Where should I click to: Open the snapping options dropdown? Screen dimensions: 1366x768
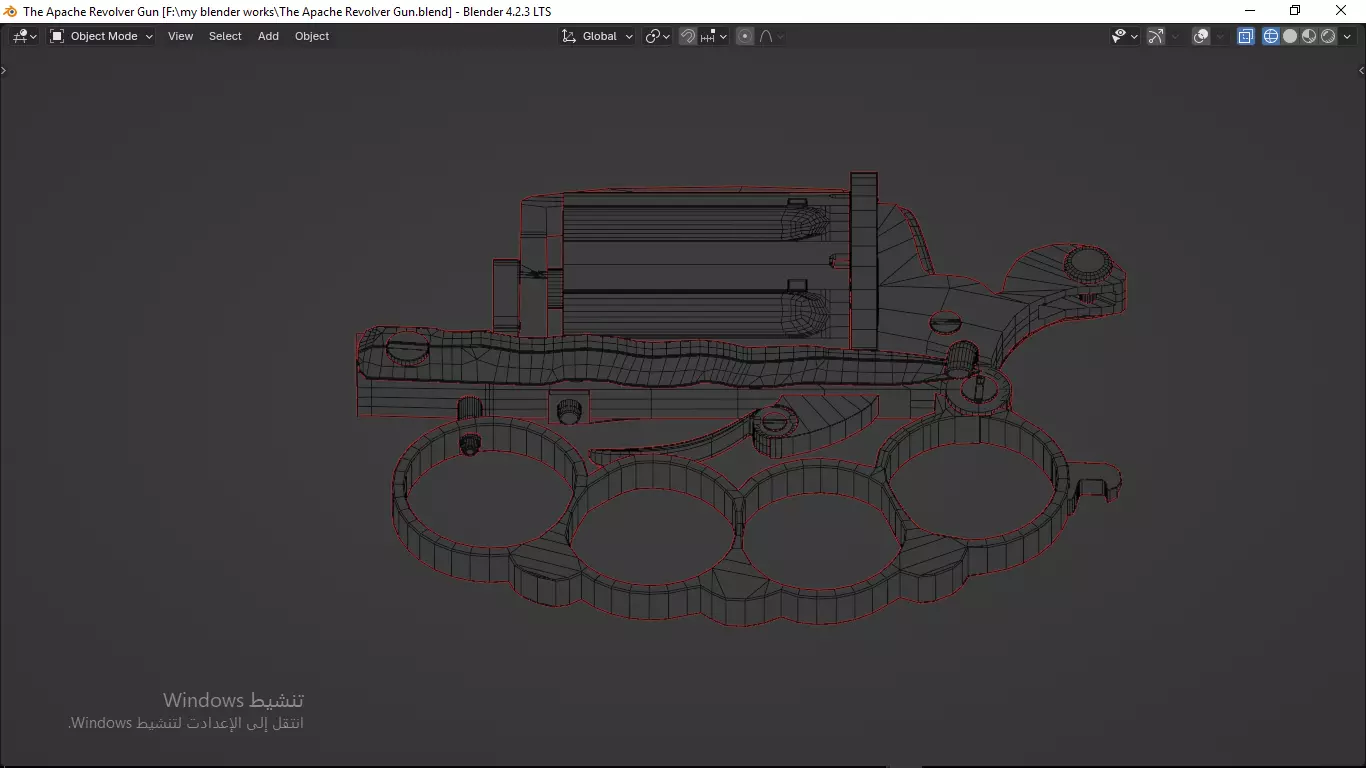714,36
